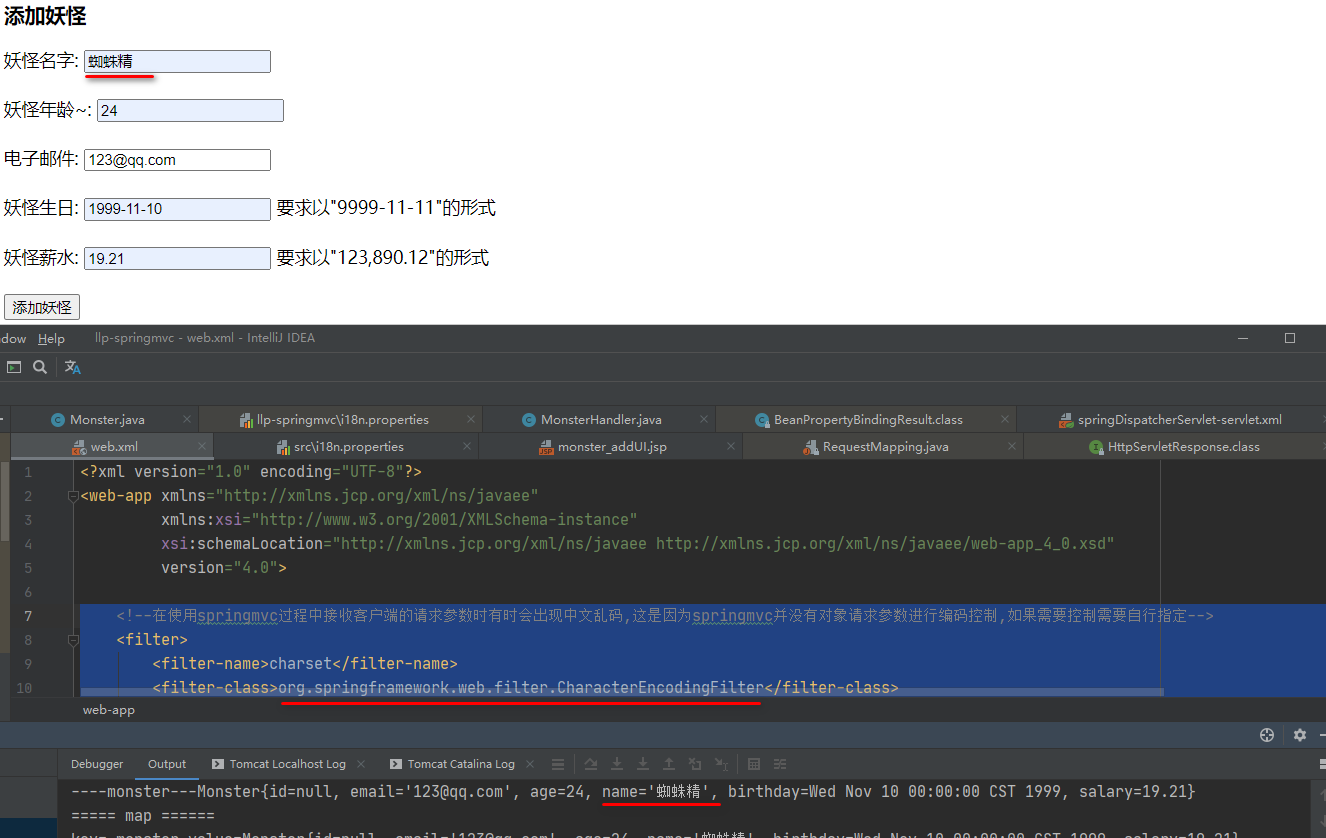Click the 电子邮件 email input field
Screen dimensions: 1326x838
point(177,159)
